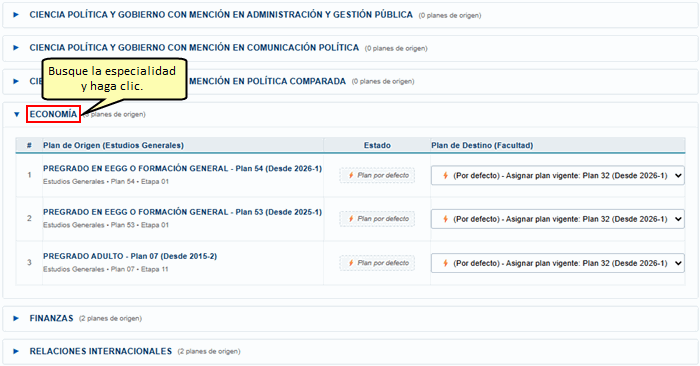Click lightning icon inside first destination dropdown
Screen dimensions: 700x366
(x=445, y=175)
